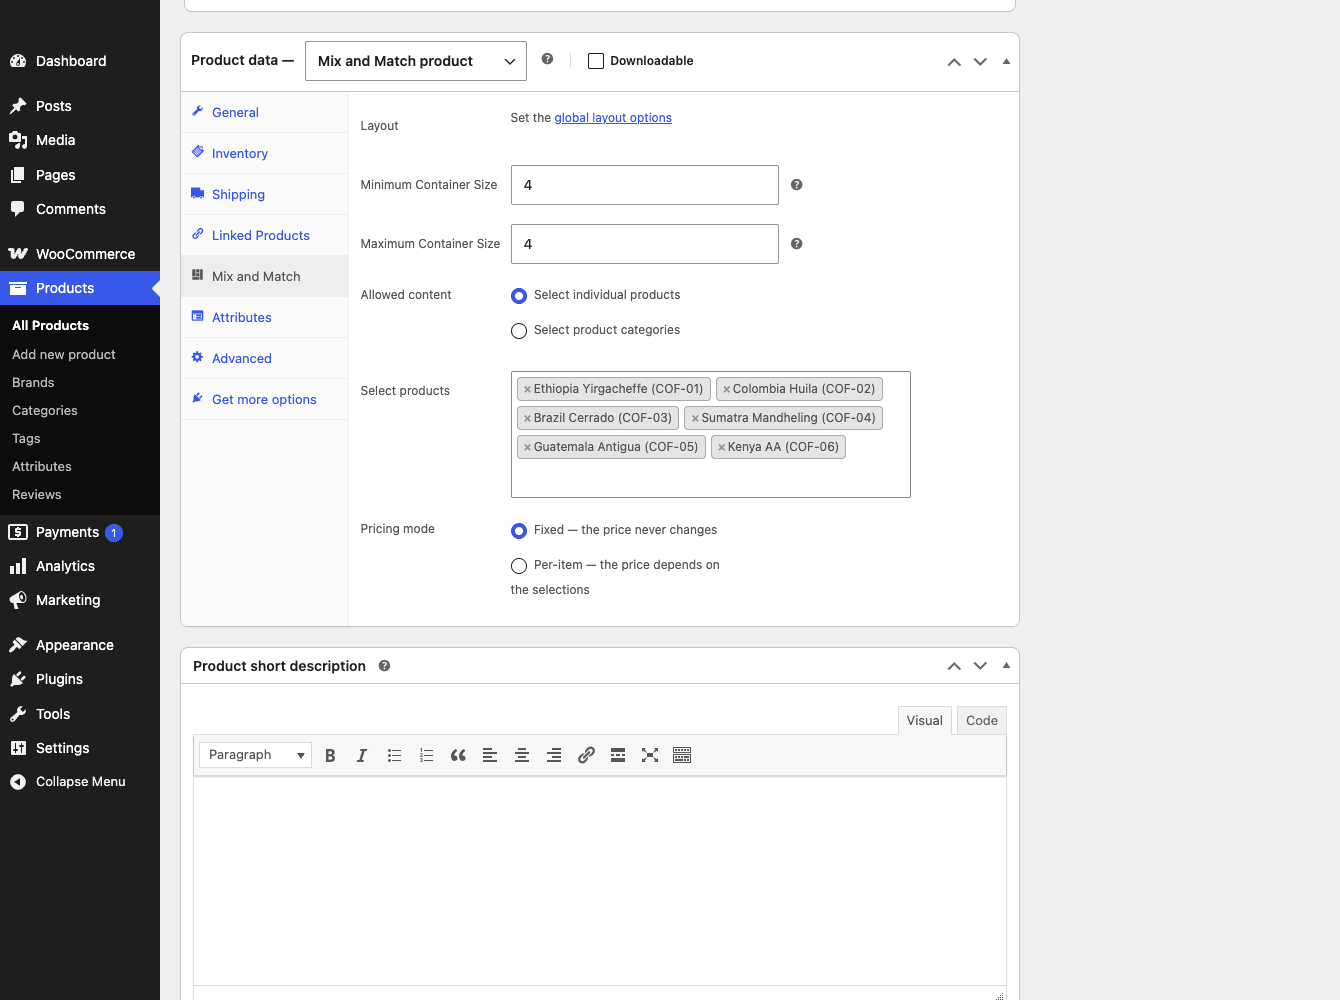The height and width of the screenshot is (1000, 1340).
Task: Open the Get more options tab link
Action: 265,400
